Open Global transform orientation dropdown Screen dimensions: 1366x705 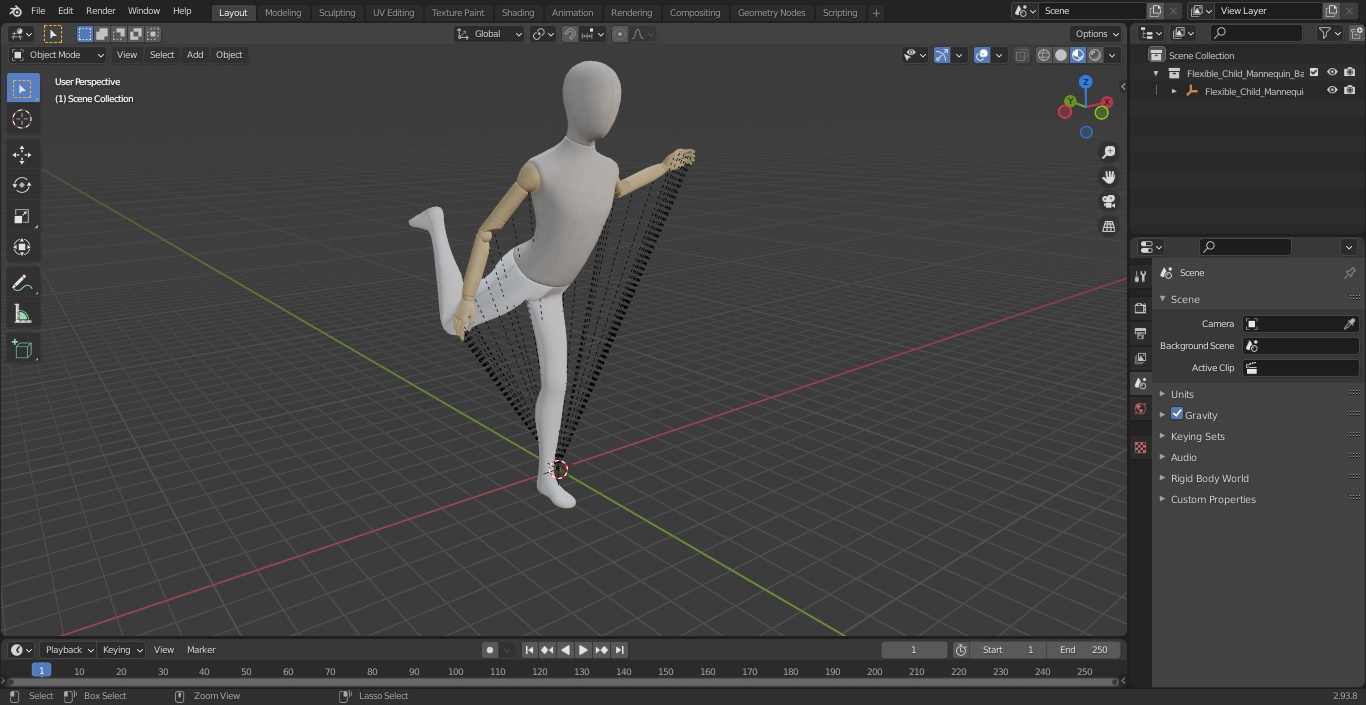click(490, 34)
